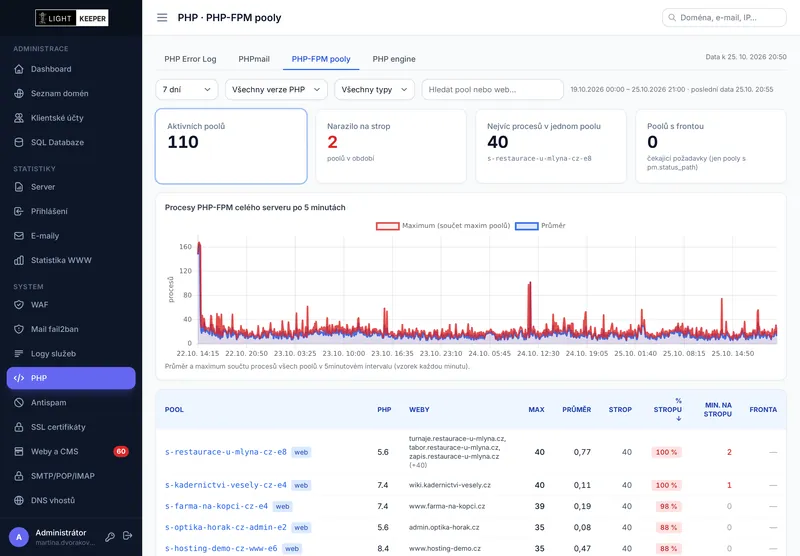This screenshot has height=556, width=800.
Task: Click the Statistika WWW chart icon
Action: click(x=19, y=260)
